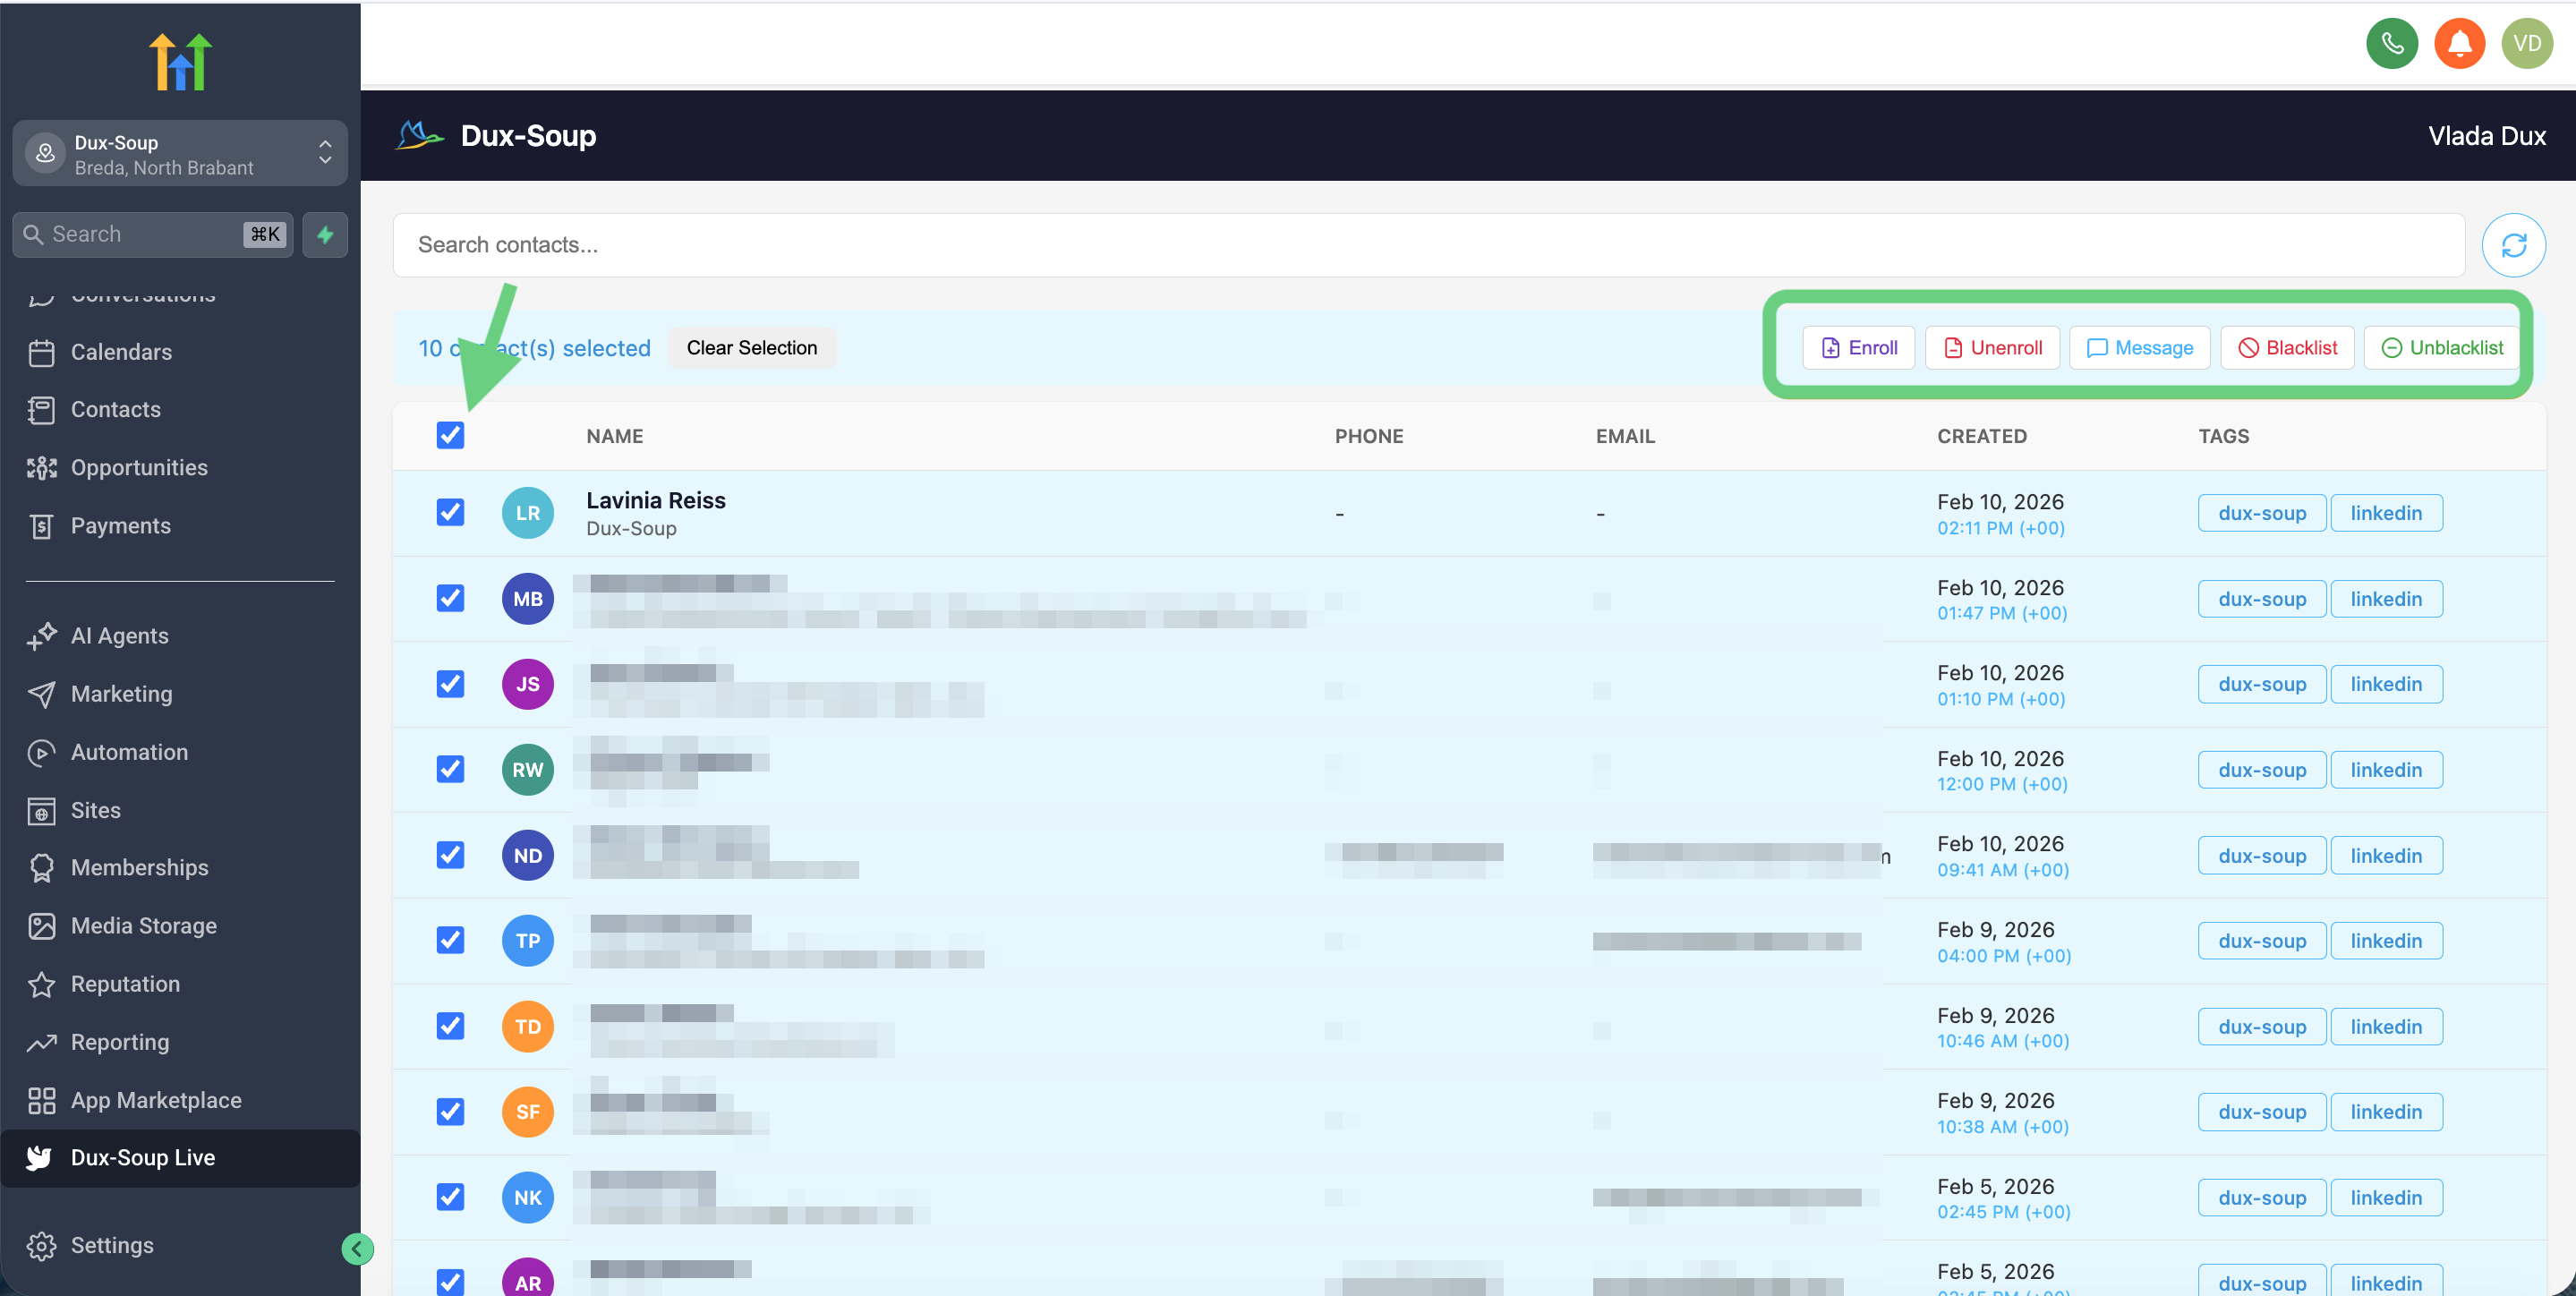Viewport: 2576px width, 1296px height.
Task: Click the RW contact avatar
Action: (x=528, y=770)
